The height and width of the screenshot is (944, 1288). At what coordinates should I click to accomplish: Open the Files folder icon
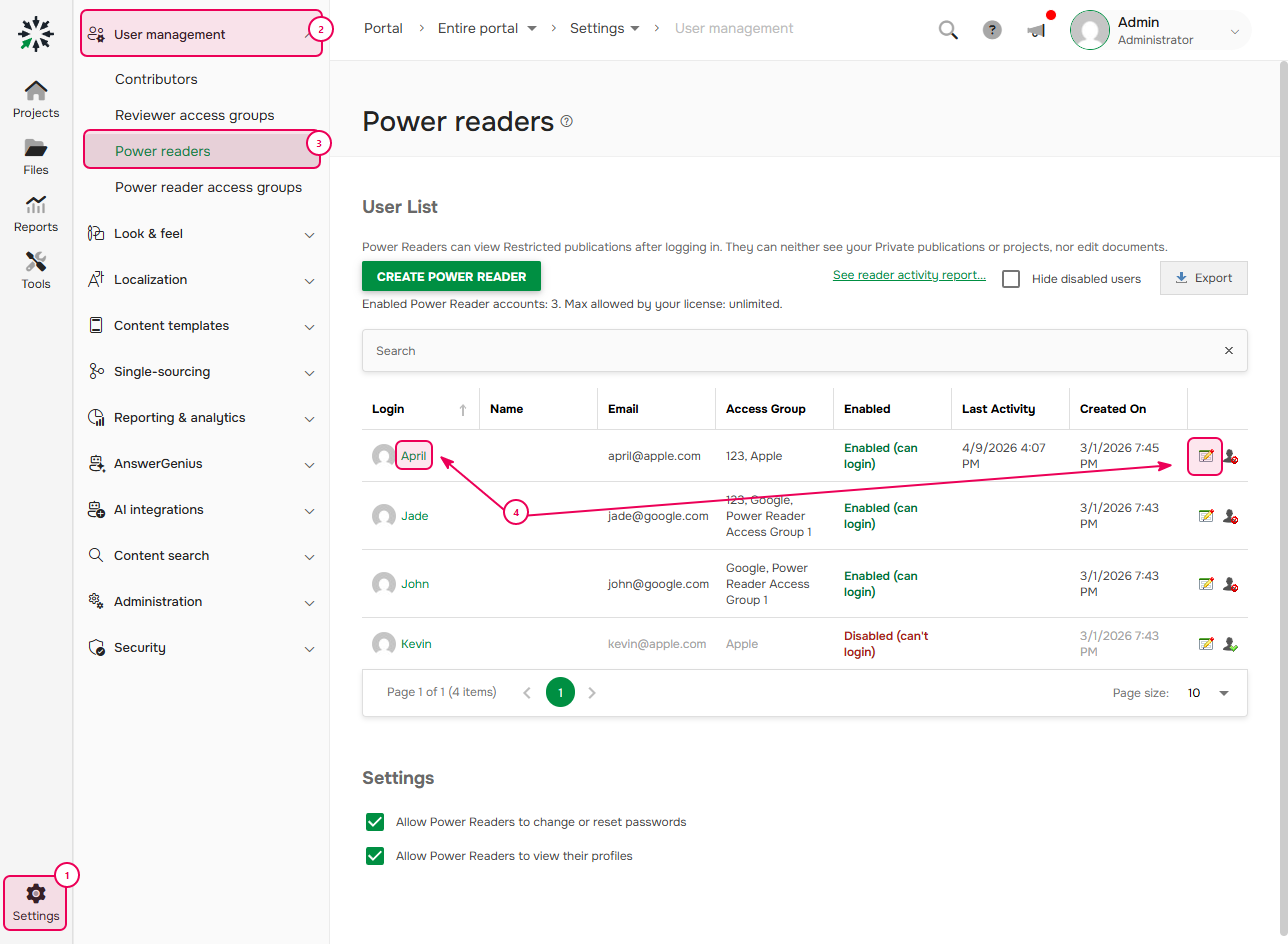tap(36, 148)
